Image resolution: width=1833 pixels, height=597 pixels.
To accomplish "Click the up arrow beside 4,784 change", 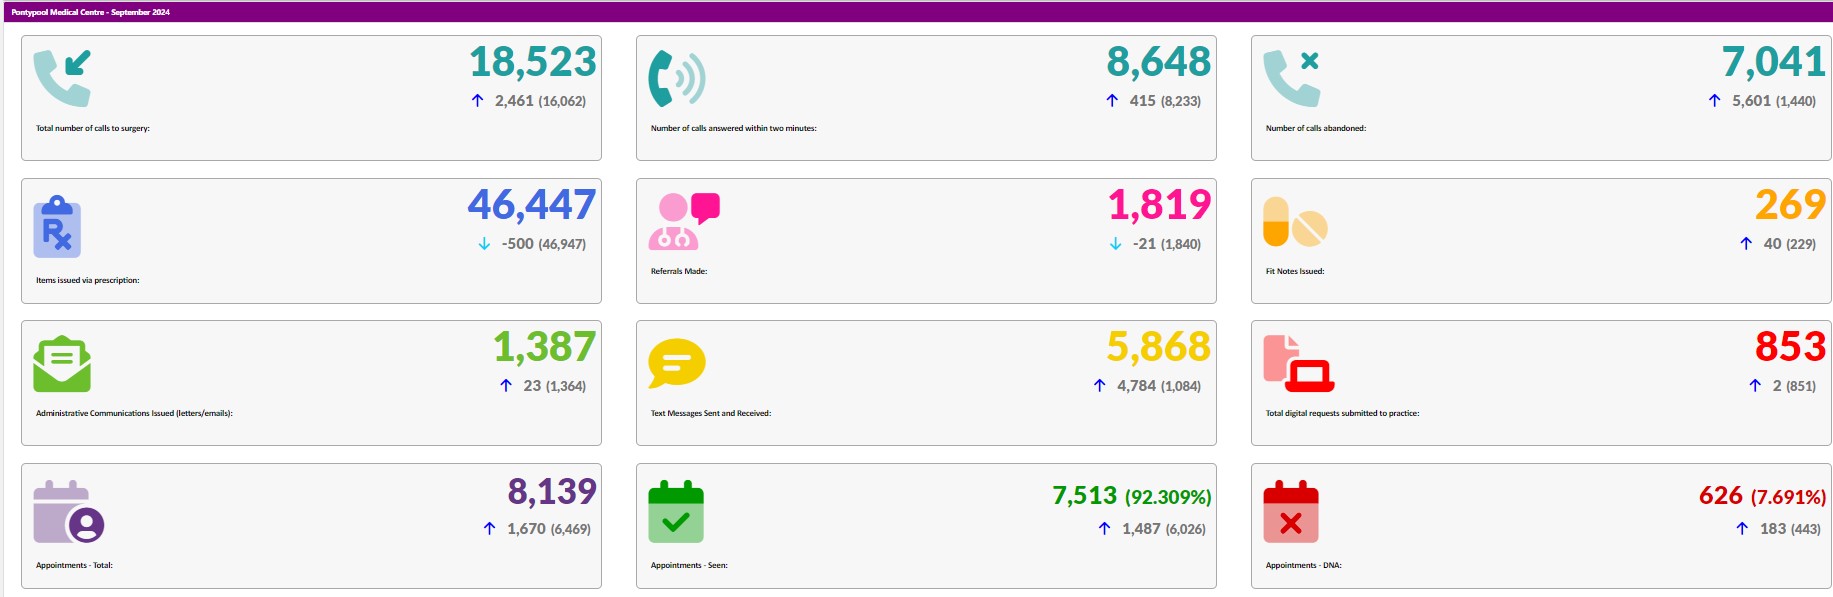I will coord(1100,386).
